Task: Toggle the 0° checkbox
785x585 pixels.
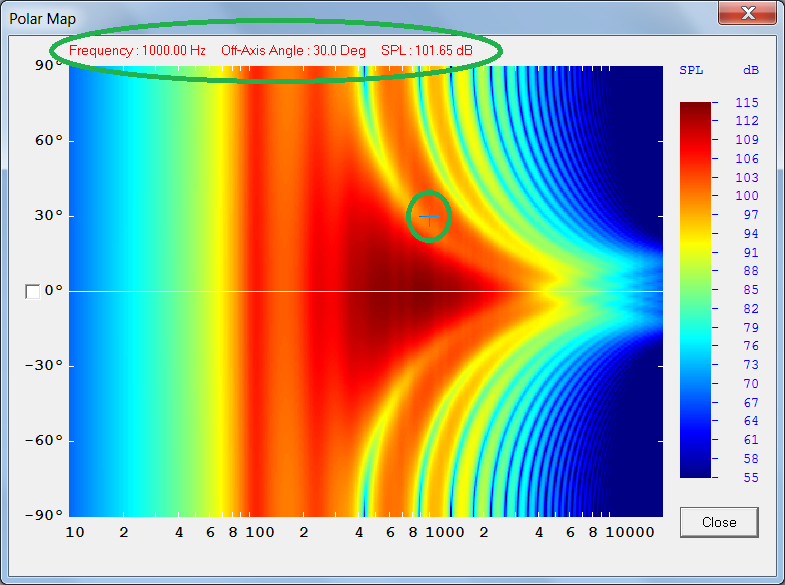Action: [x=33, y=292]
